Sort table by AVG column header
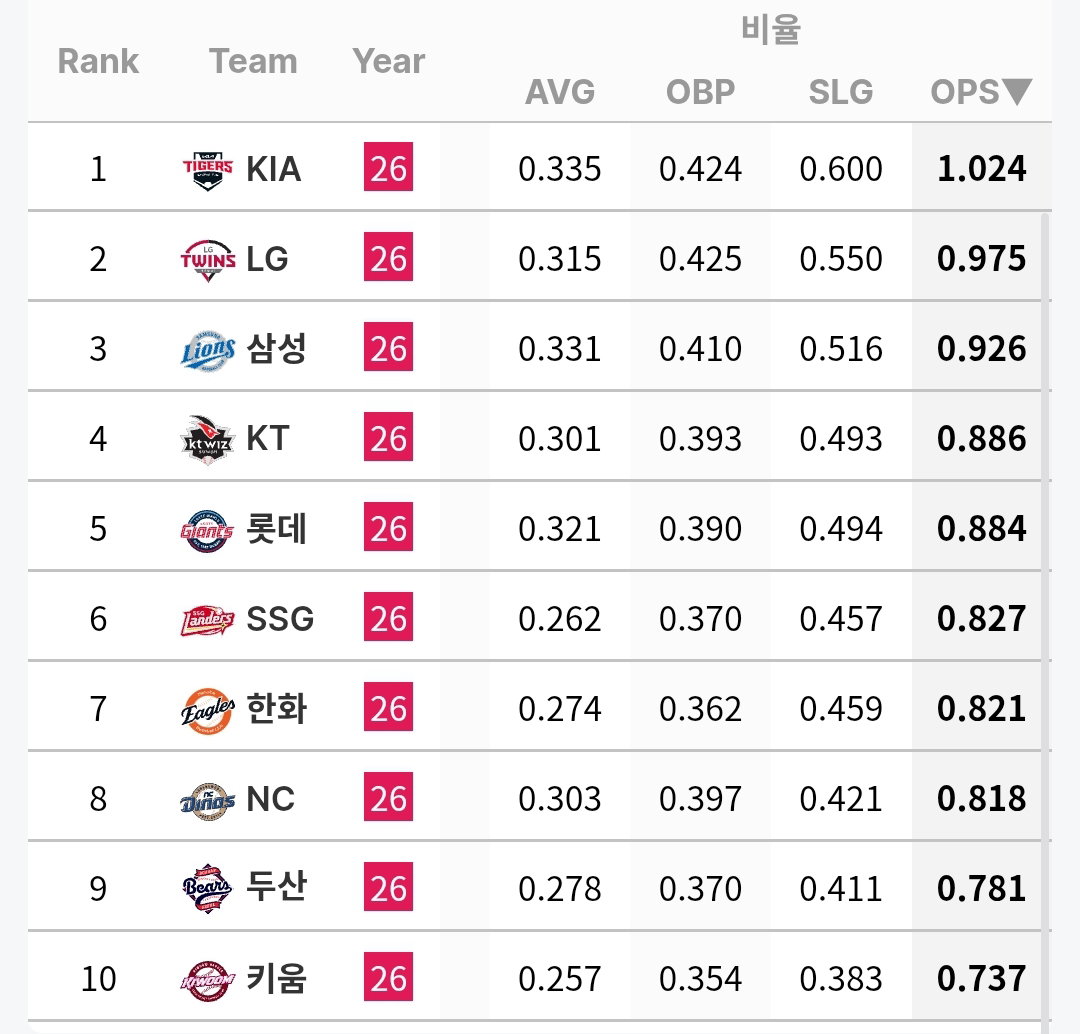This screenshot has height=1034, width=1080. click(x=560, y=92)
